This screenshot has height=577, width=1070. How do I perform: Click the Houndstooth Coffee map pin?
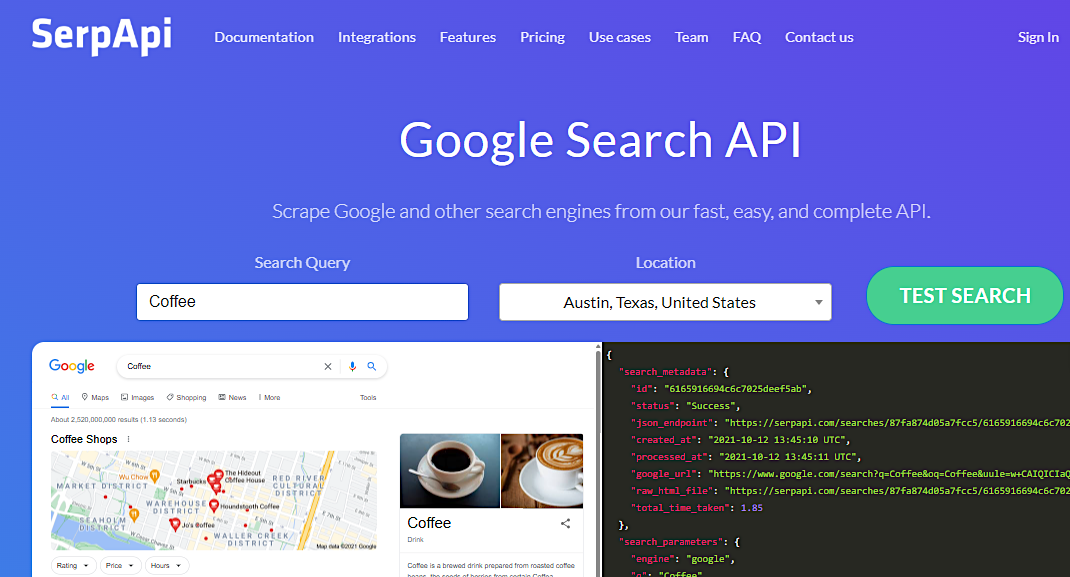pyautogui.click(x=214, y=505)
